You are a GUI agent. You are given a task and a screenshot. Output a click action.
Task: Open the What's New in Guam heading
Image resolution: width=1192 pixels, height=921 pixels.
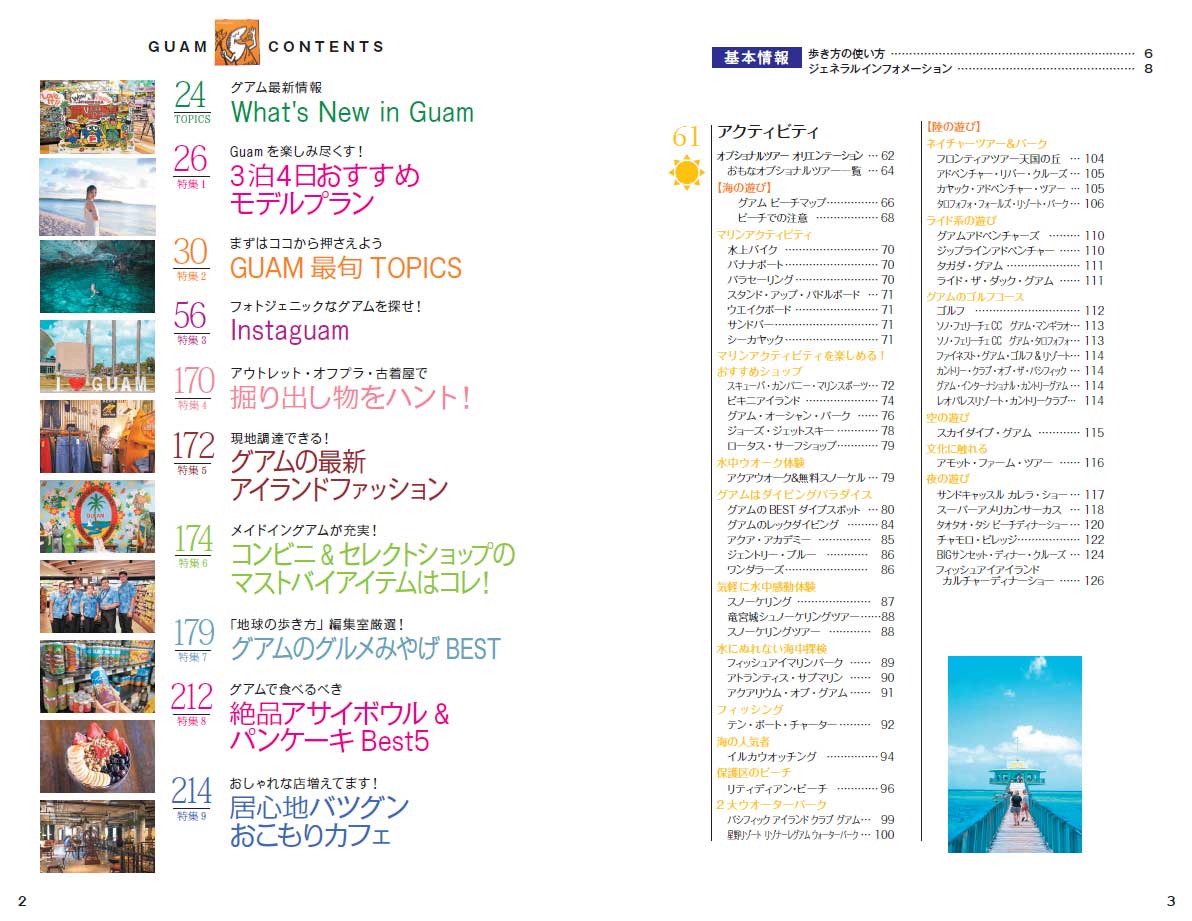coord(352,112)
